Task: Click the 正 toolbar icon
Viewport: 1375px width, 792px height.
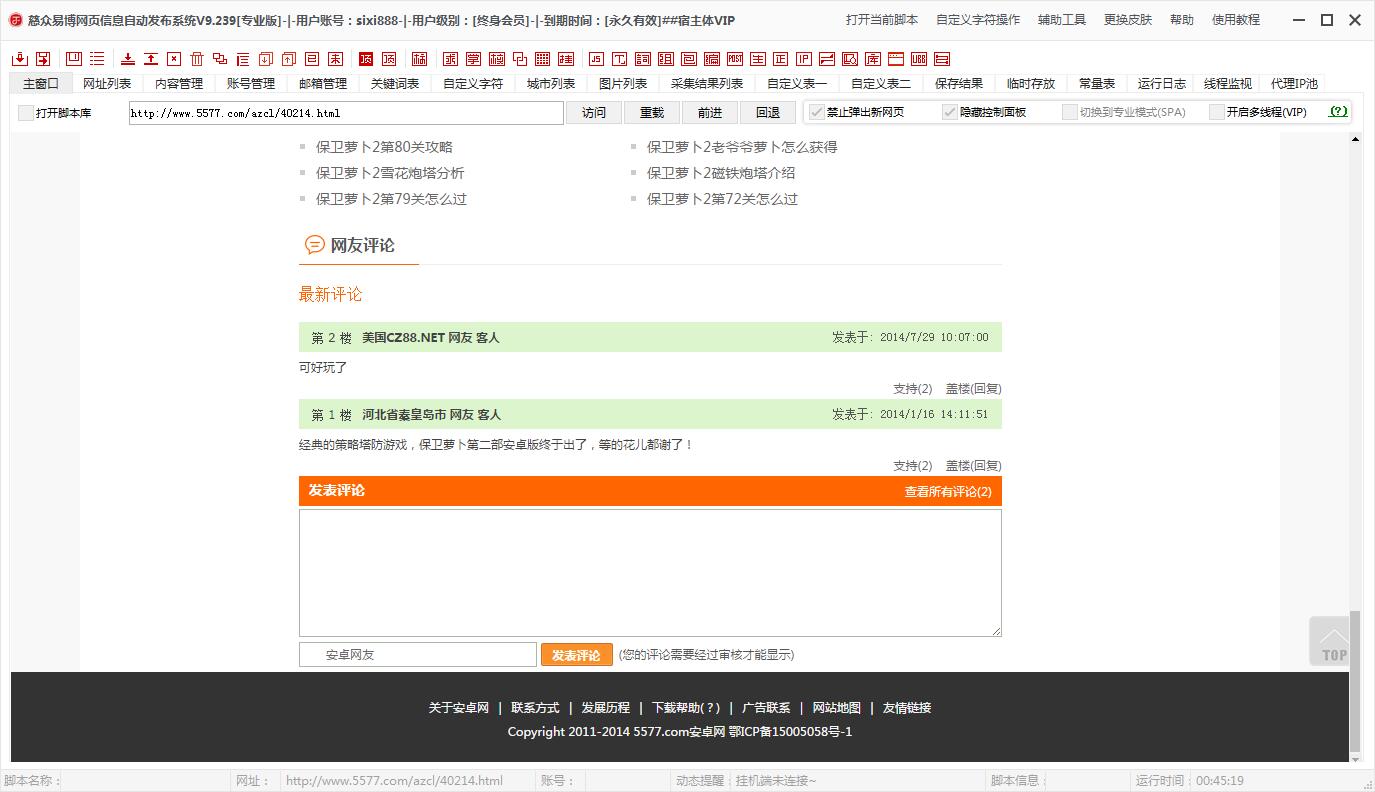Action: click(781, 59)
